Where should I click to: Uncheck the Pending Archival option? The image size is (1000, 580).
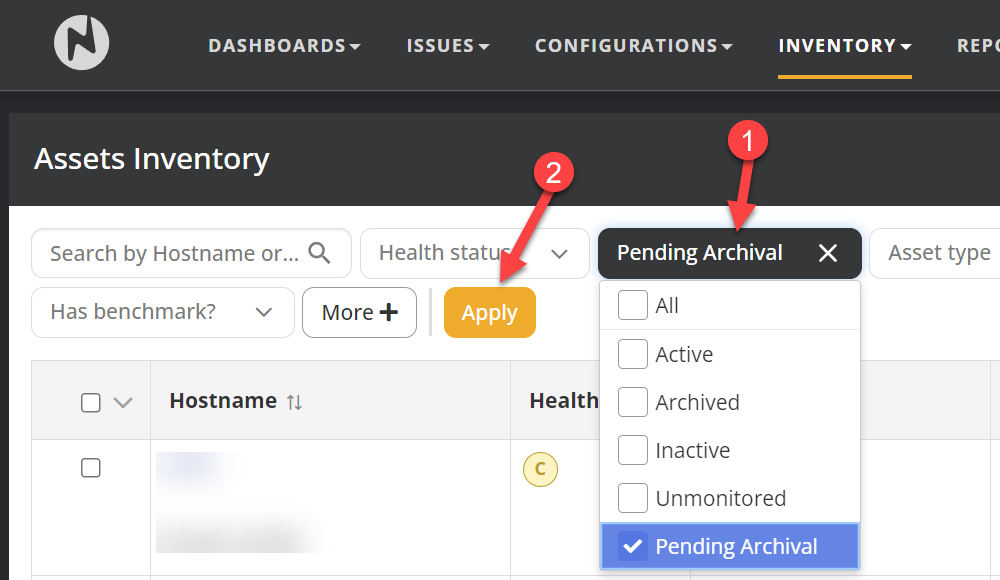click(633, 546)
